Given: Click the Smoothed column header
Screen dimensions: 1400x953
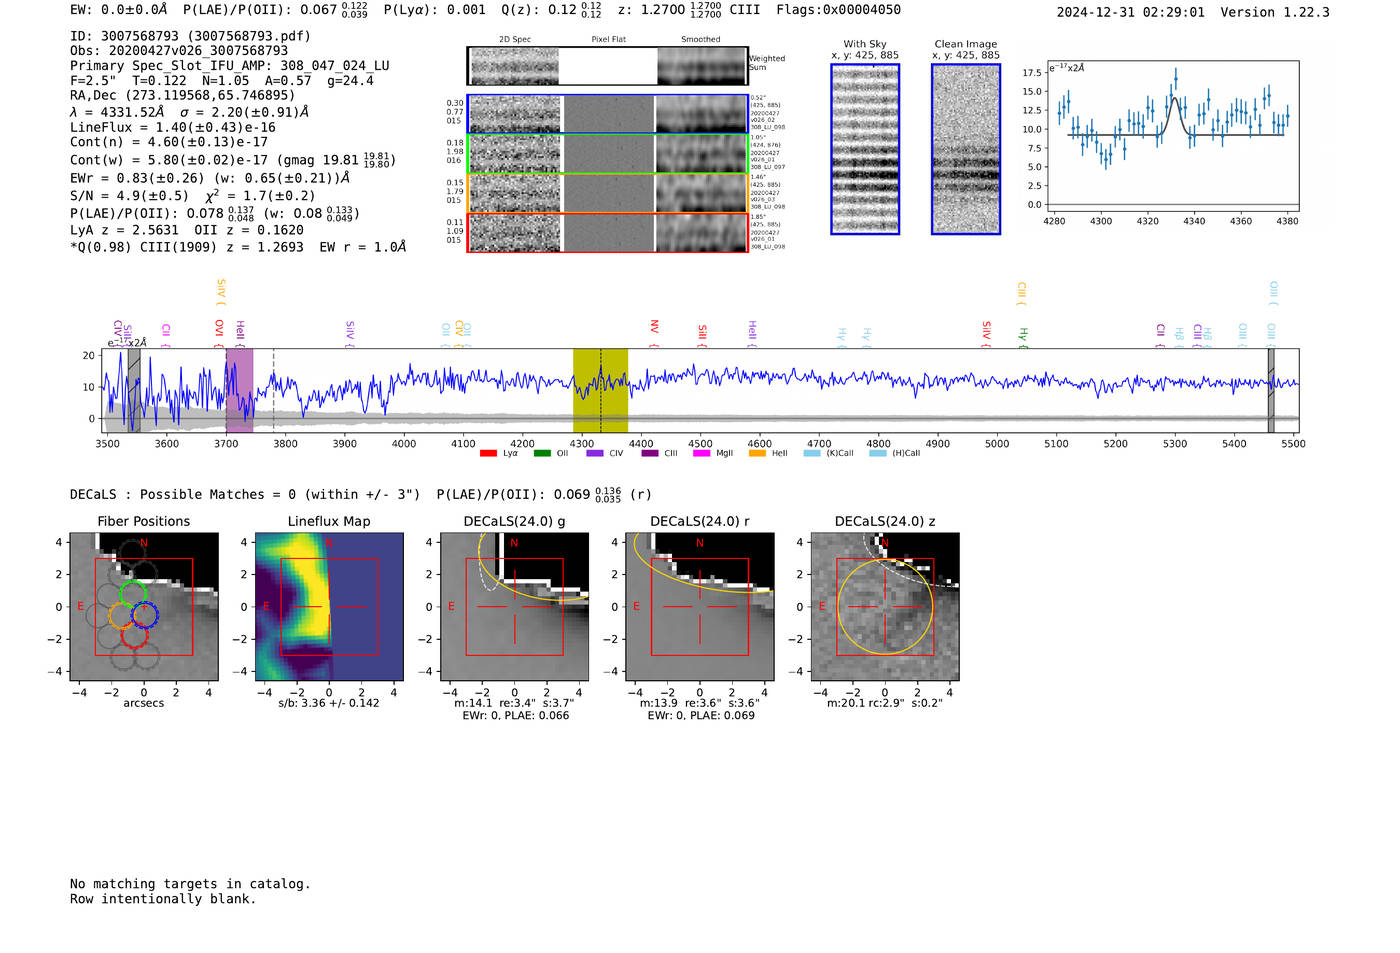Looking at the screenshot, I should click(x=701, y=40).
